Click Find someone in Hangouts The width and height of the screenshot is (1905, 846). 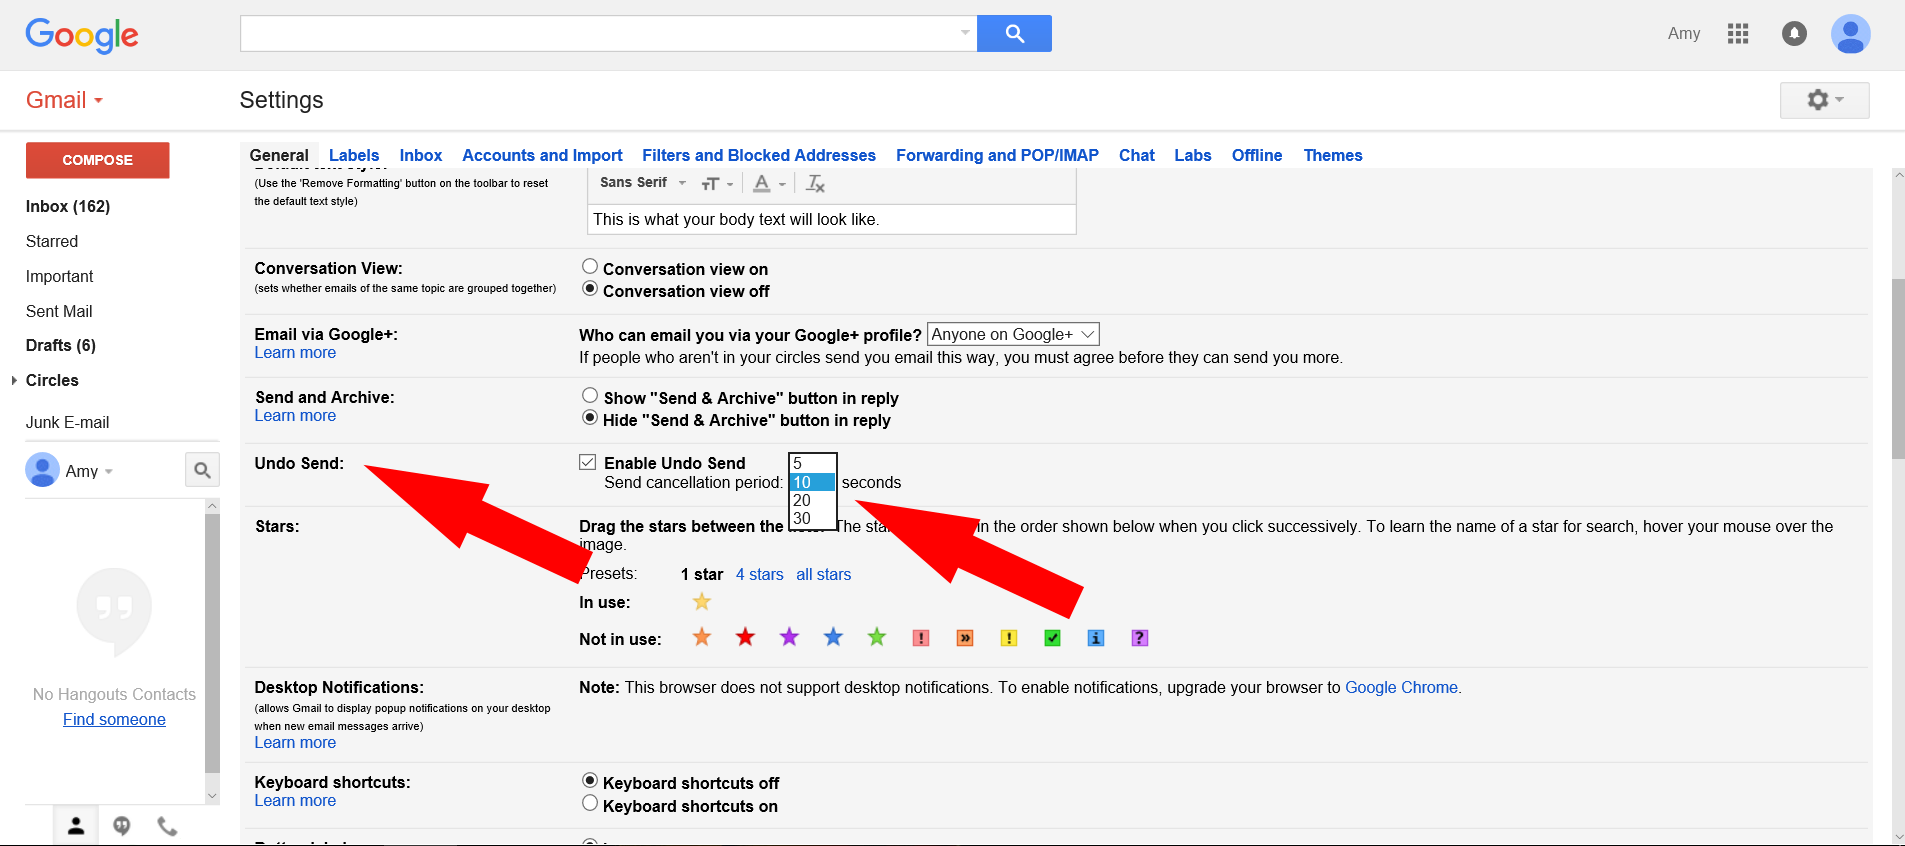pyautogui.click(x=114, y=719)
